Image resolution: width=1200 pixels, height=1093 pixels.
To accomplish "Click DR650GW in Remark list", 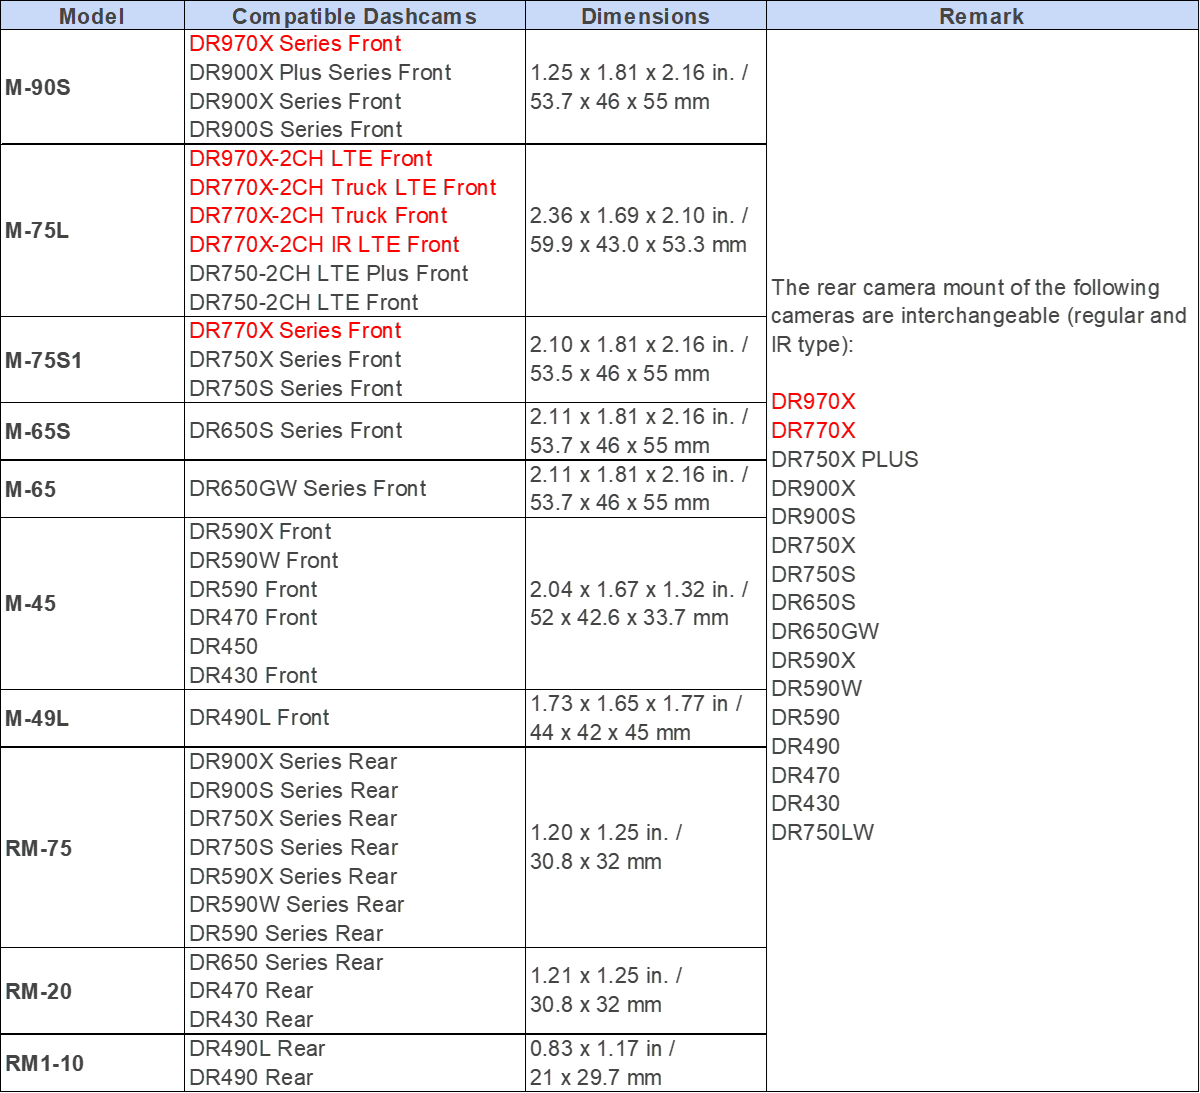I will [x=825, y=632].
